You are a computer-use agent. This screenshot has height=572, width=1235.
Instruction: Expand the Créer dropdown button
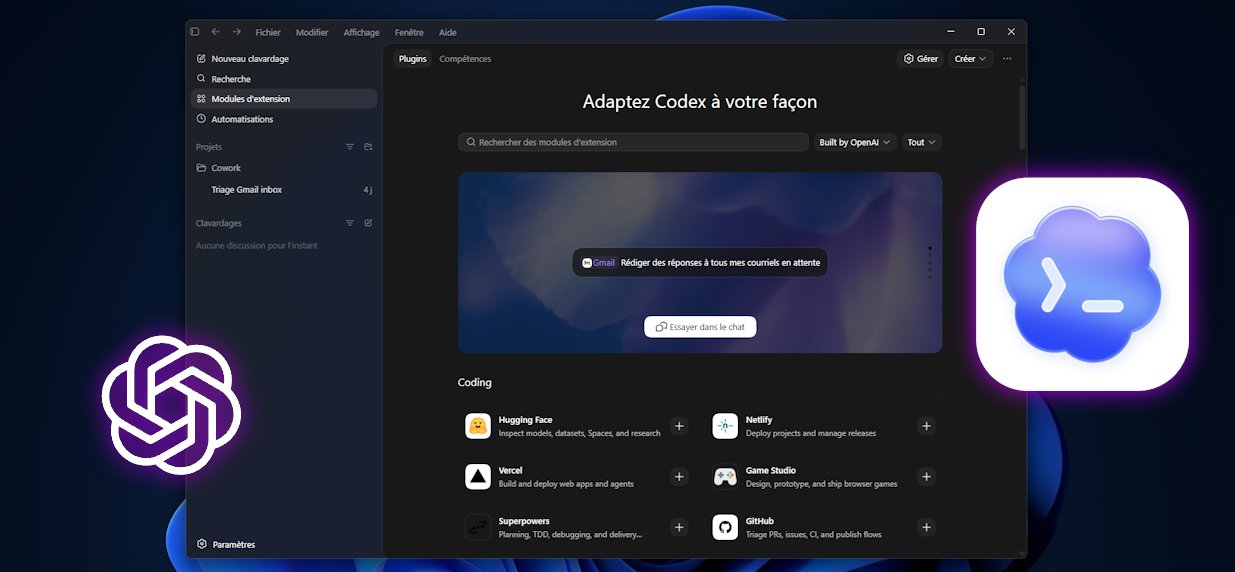pos(970,59)
